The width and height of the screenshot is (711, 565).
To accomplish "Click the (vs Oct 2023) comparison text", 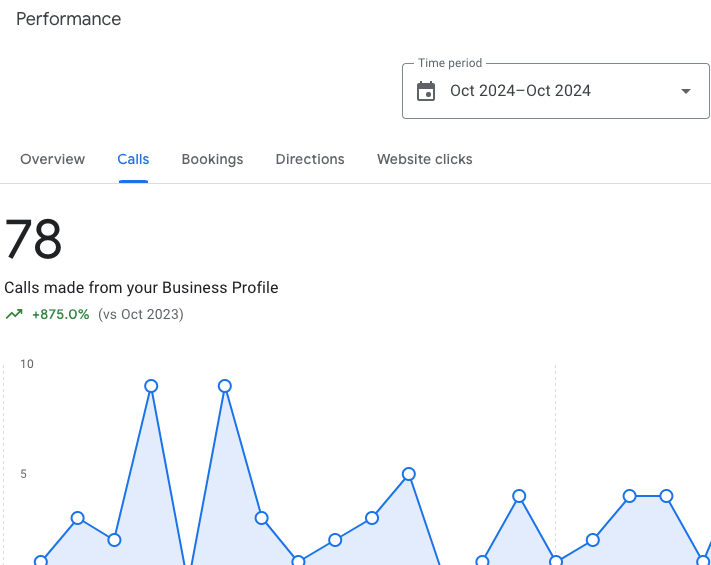I will click(140, 314).
